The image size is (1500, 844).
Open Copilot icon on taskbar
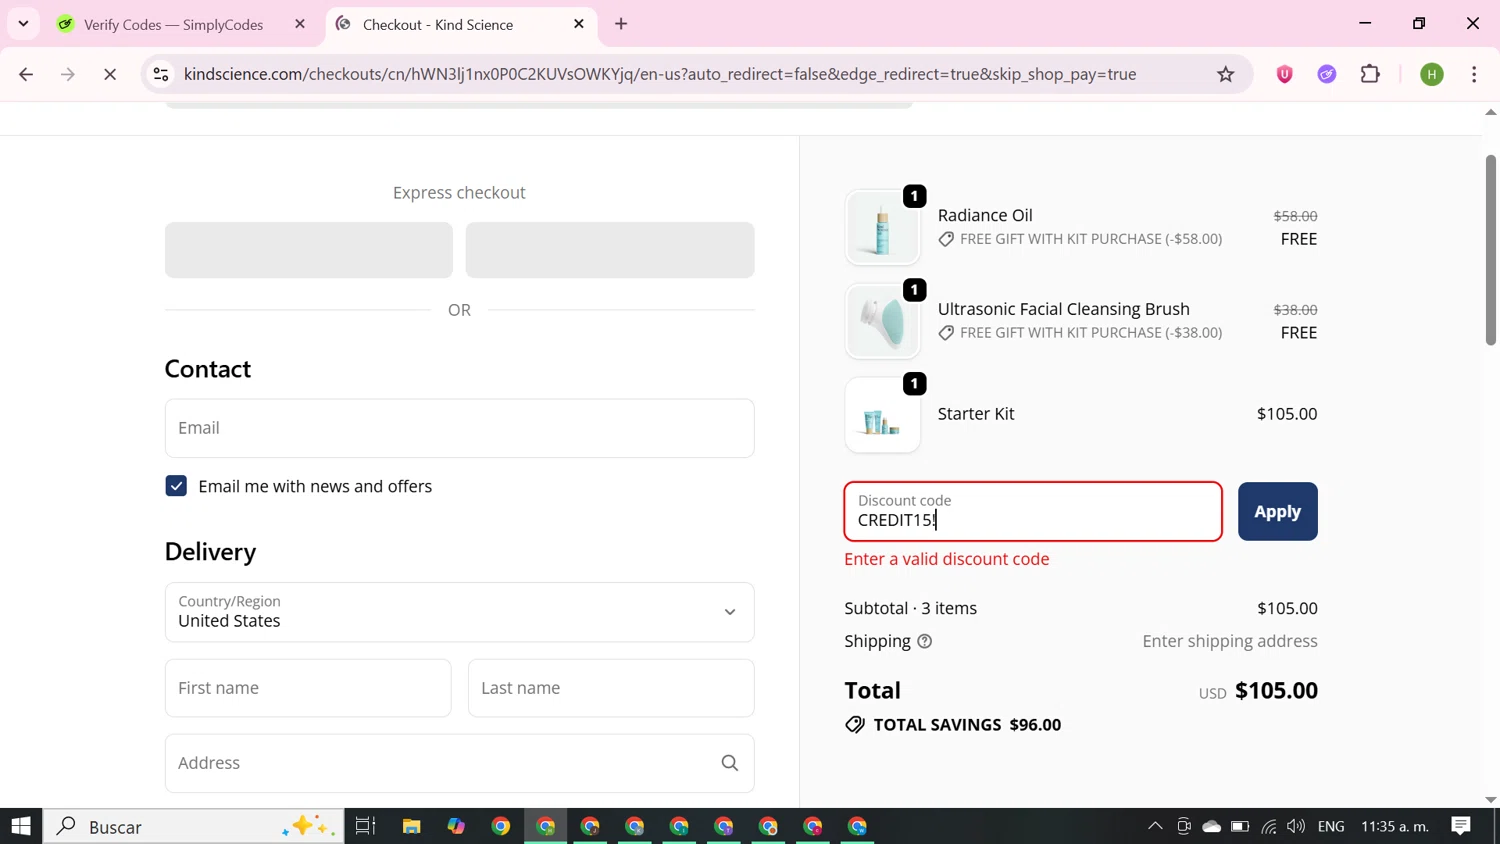456,826
